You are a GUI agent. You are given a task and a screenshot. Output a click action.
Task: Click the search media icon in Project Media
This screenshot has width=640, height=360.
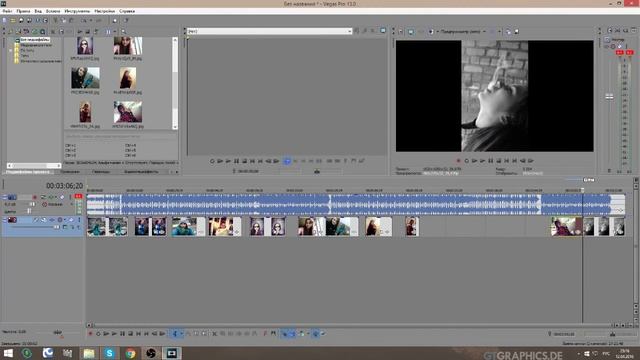click(x=123, y=31)
